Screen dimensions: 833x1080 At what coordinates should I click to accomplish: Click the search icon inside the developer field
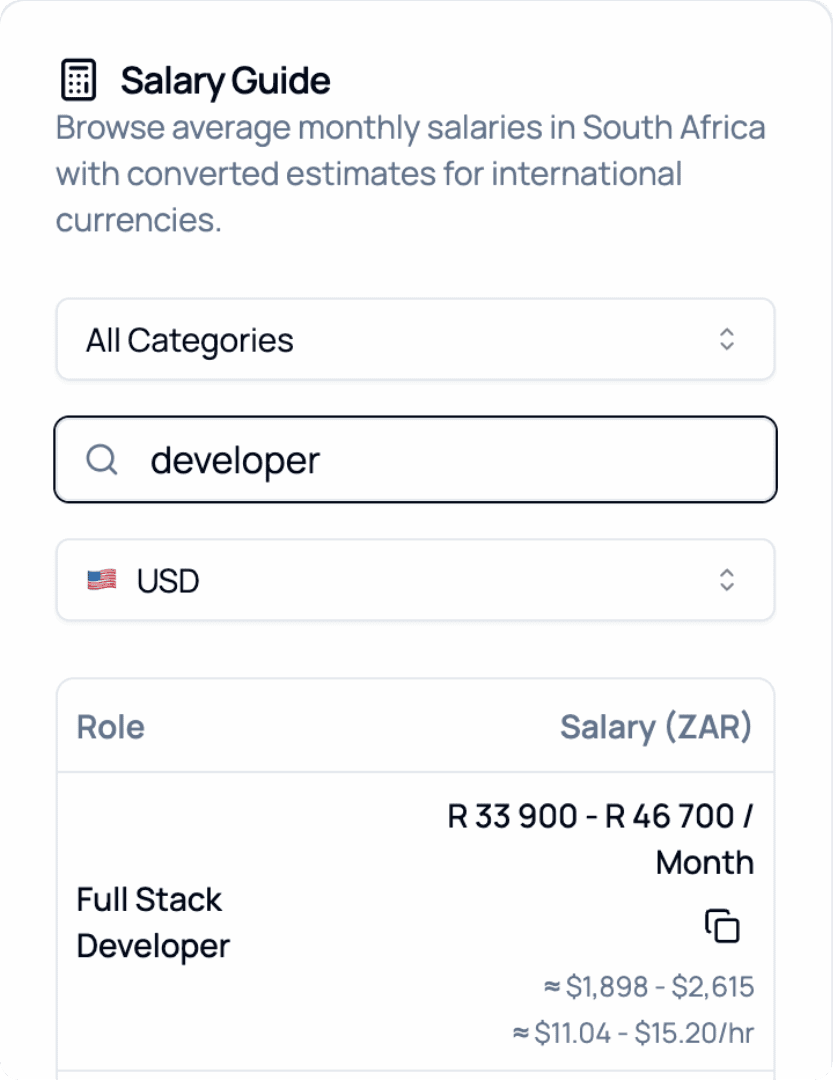point(101,460)
